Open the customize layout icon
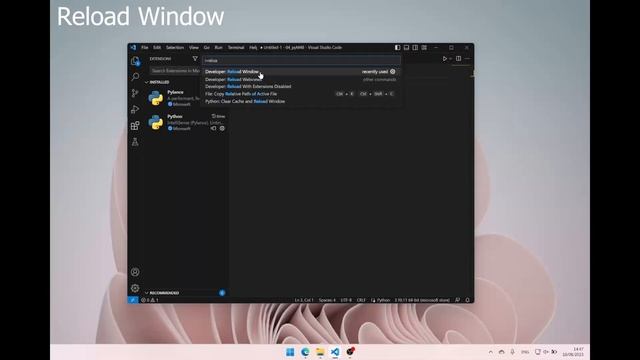This screenshot has width=640, height=360. pyautogui.click(x=424, y=47)
